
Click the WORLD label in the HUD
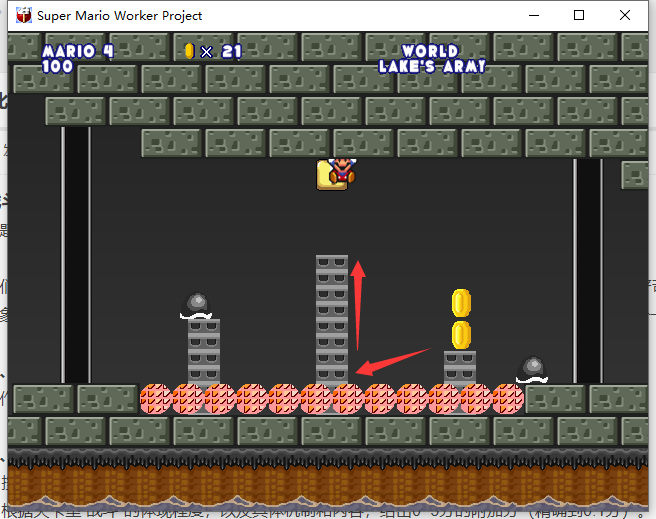430,51
